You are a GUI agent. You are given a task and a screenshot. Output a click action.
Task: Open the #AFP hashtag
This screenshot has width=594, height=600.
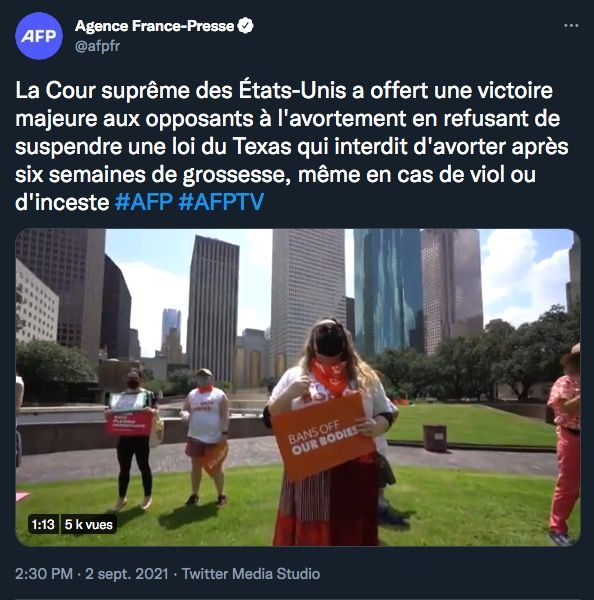pyautogui.click(x=144, y=202)
